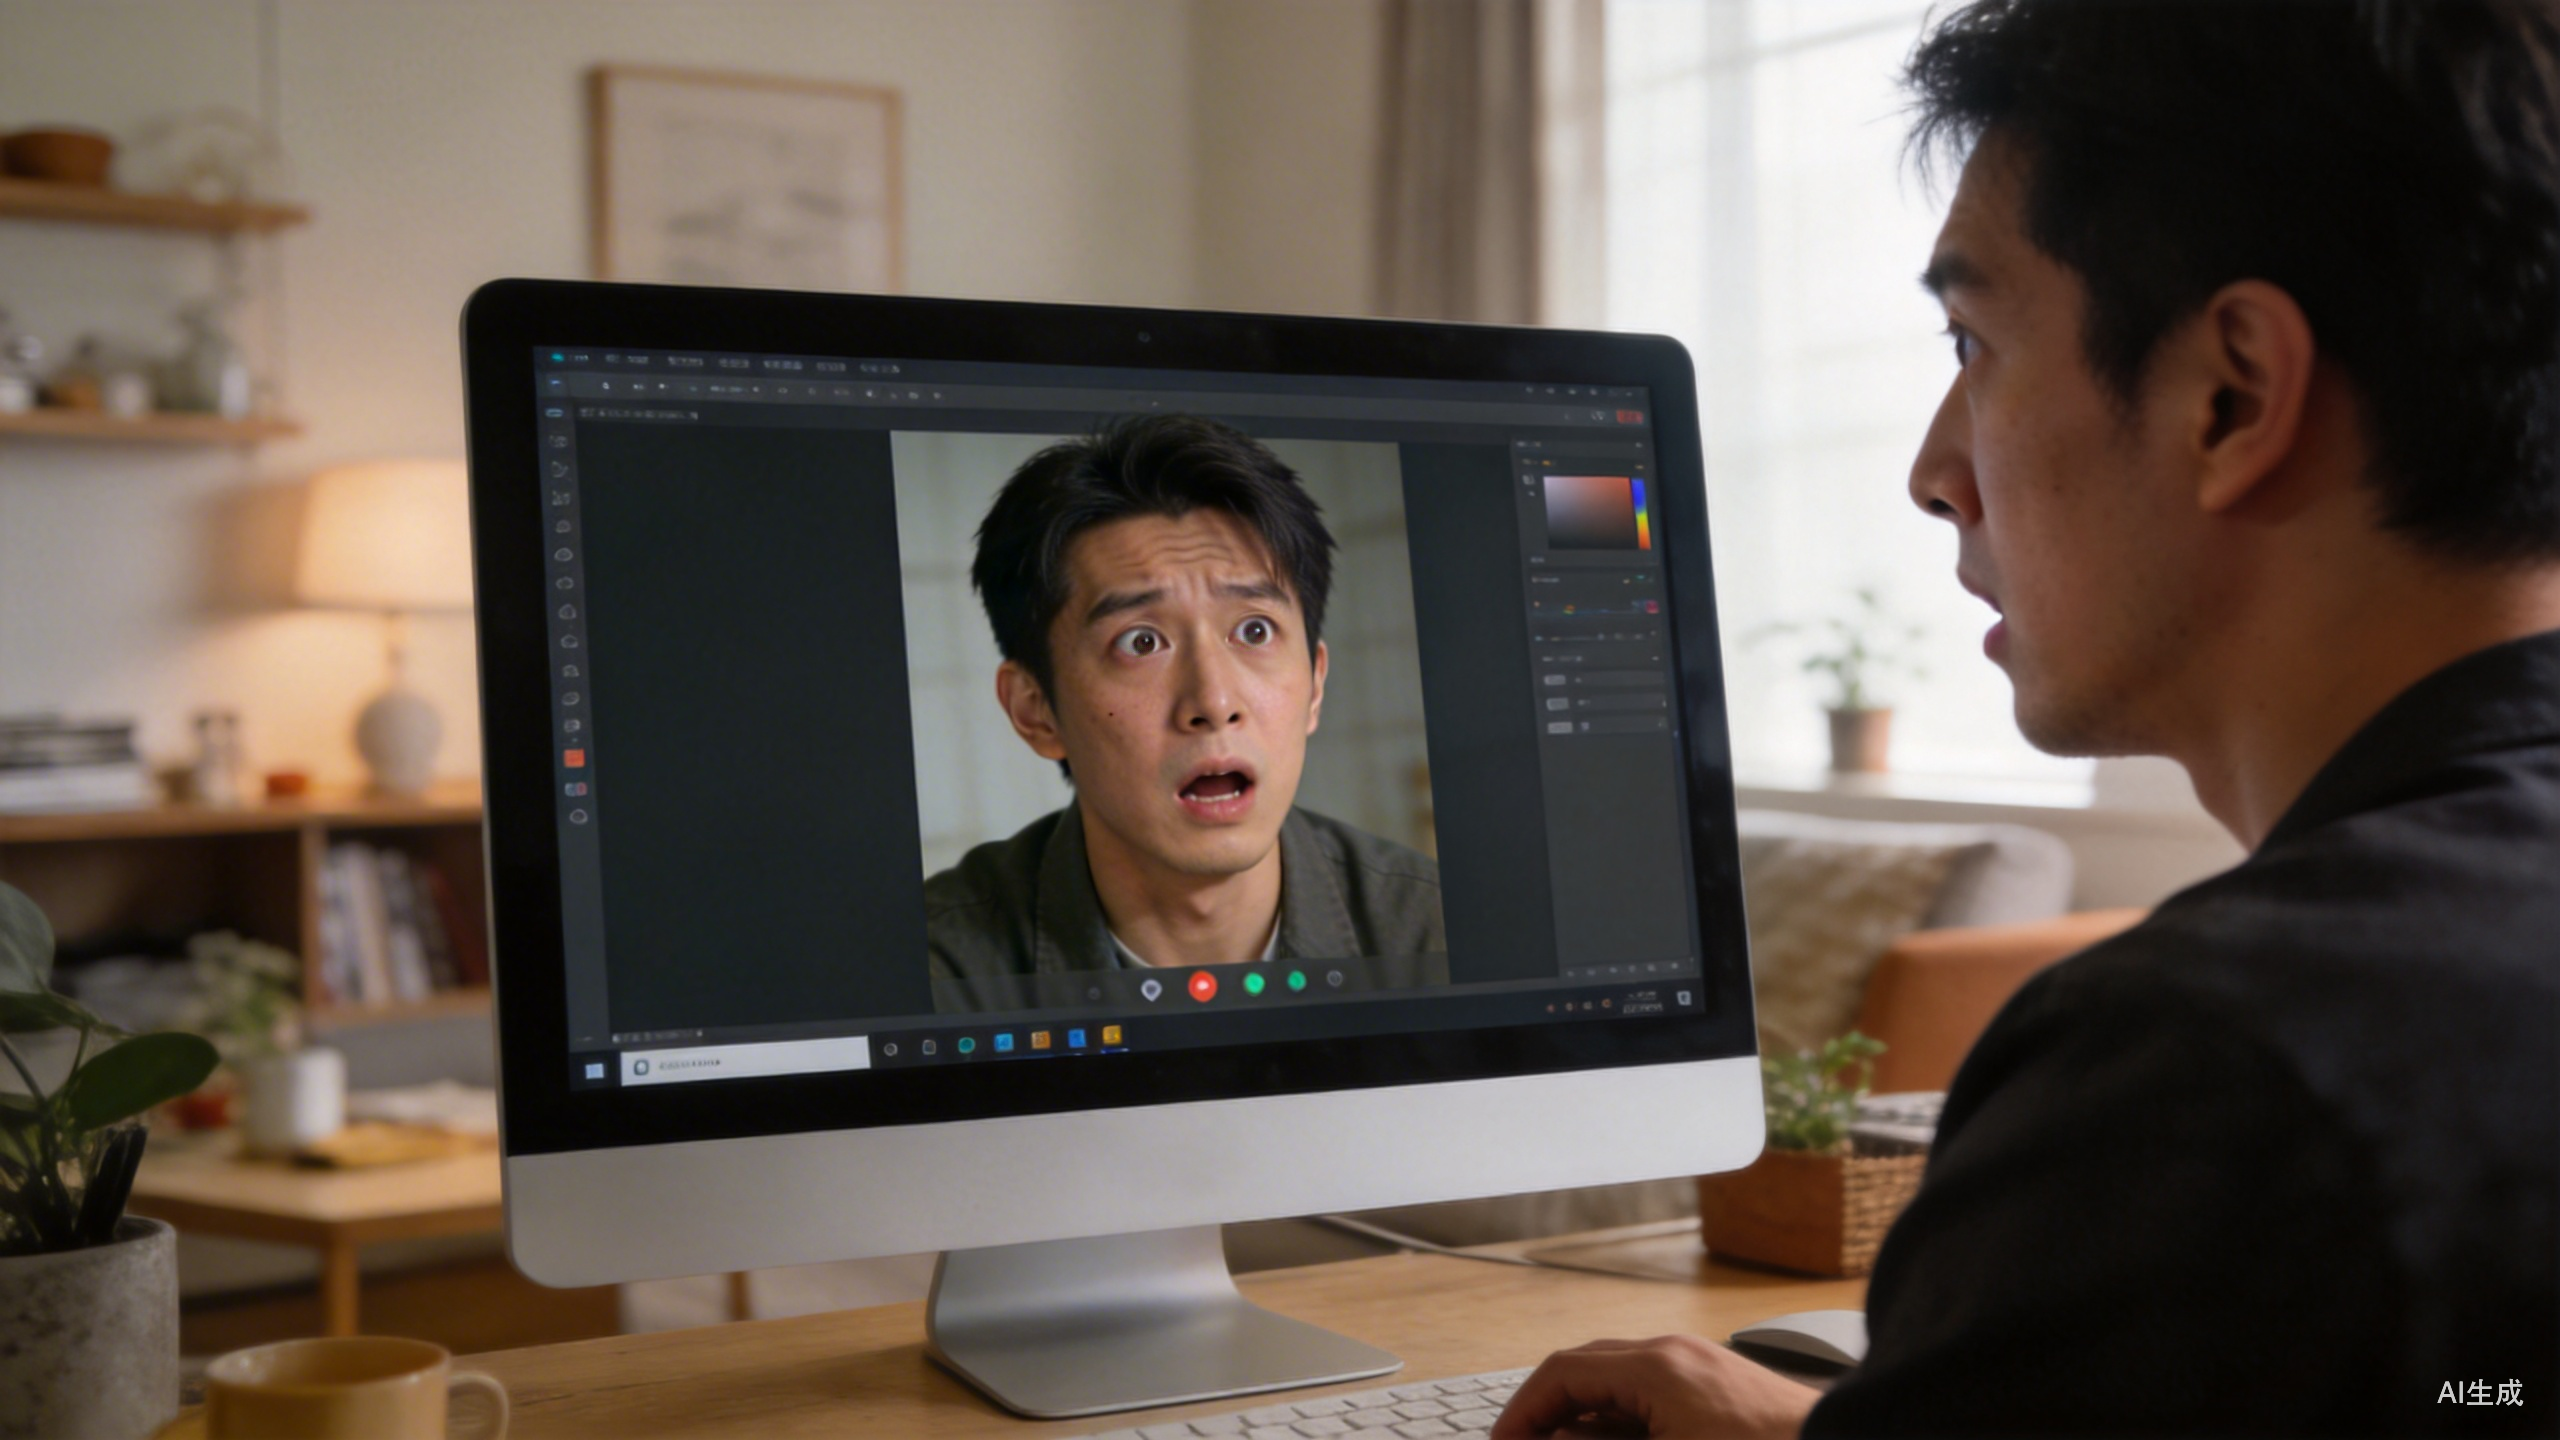Click the gray circle right of green buttons
The image size is (2560, 1440).
coord(1335,978)
